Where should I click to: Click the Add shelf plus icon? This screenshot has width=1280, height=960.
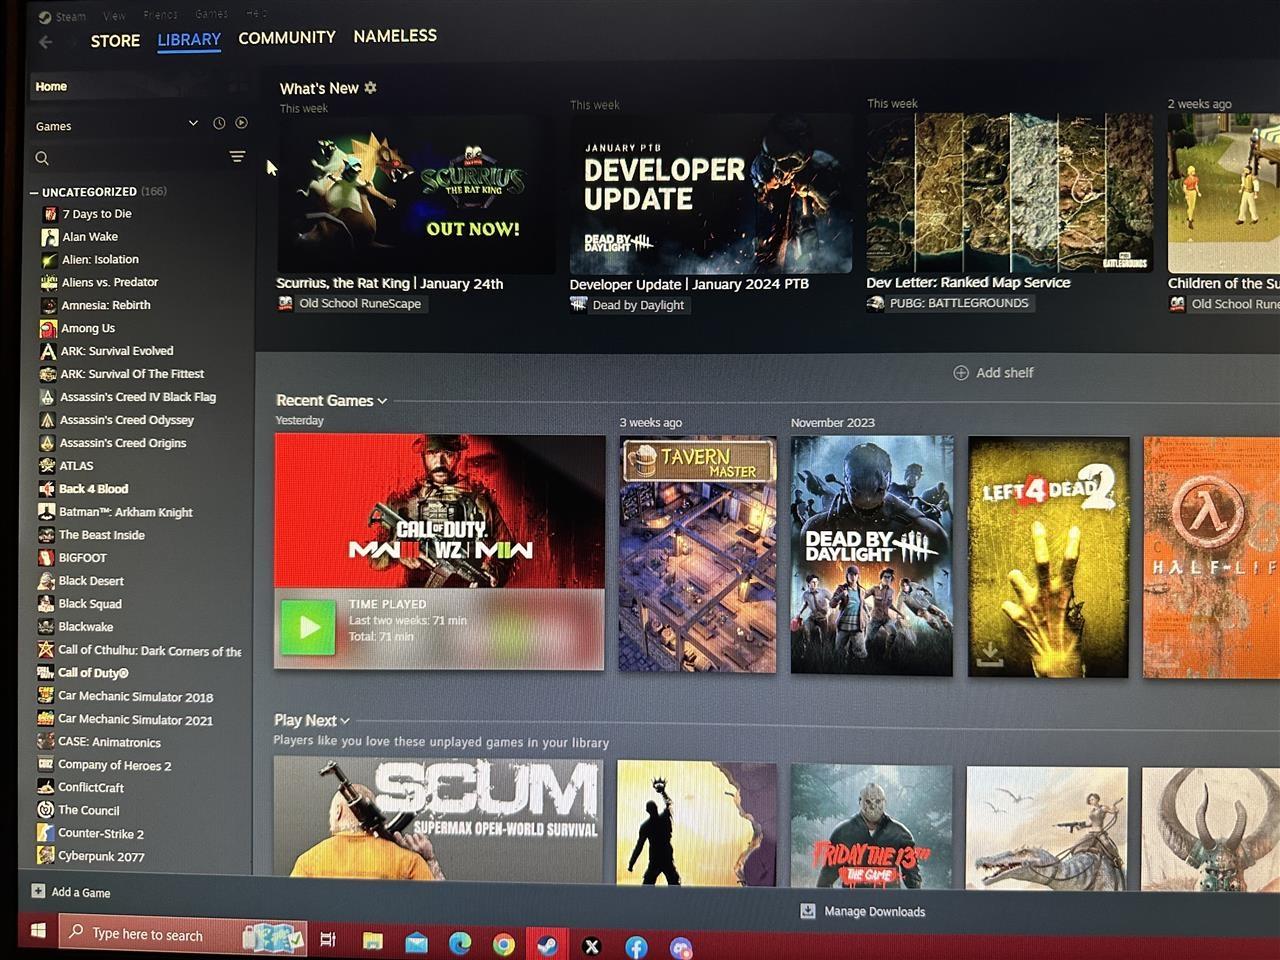[961, 372]
